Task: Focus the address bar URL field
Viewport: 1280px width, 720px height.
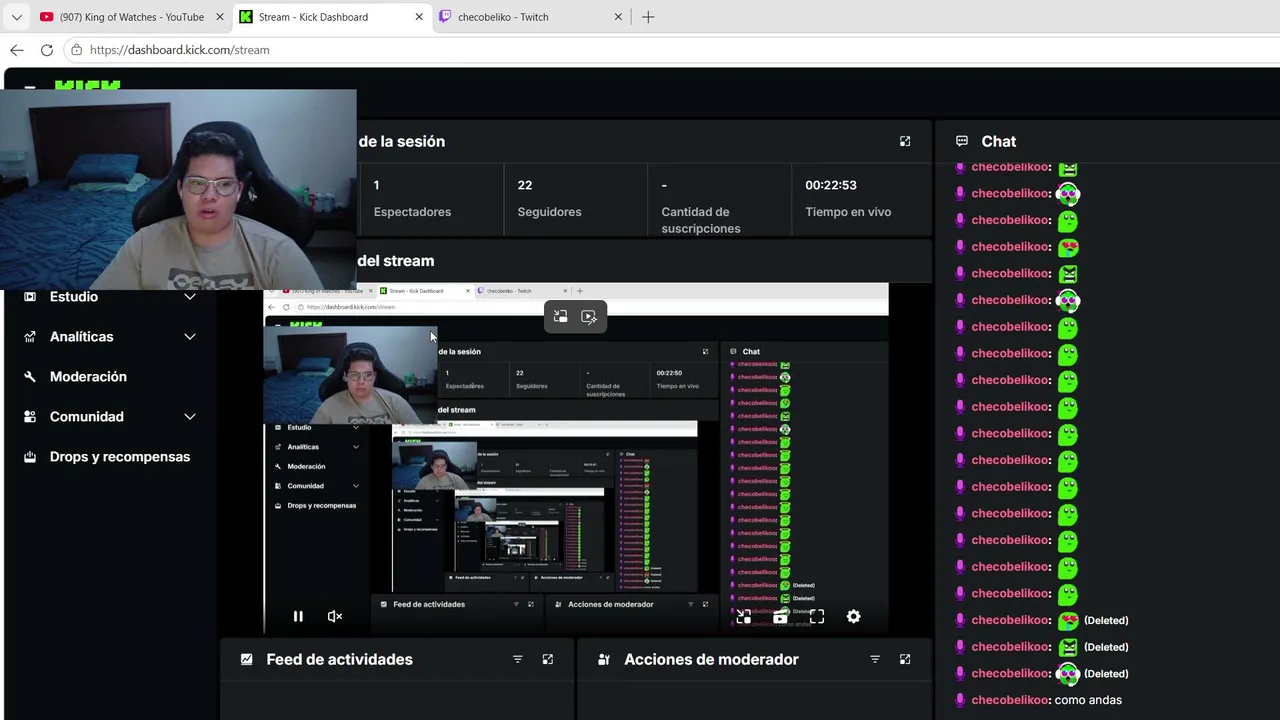Action: pos(670,50)
